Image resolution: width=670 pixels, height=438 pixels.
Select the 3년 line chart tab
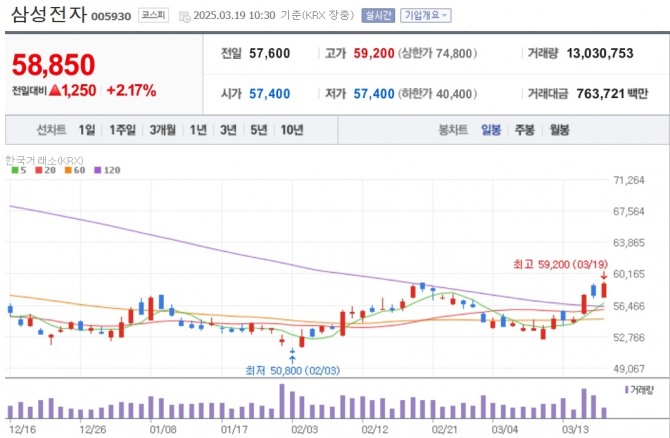pos(228,129)
